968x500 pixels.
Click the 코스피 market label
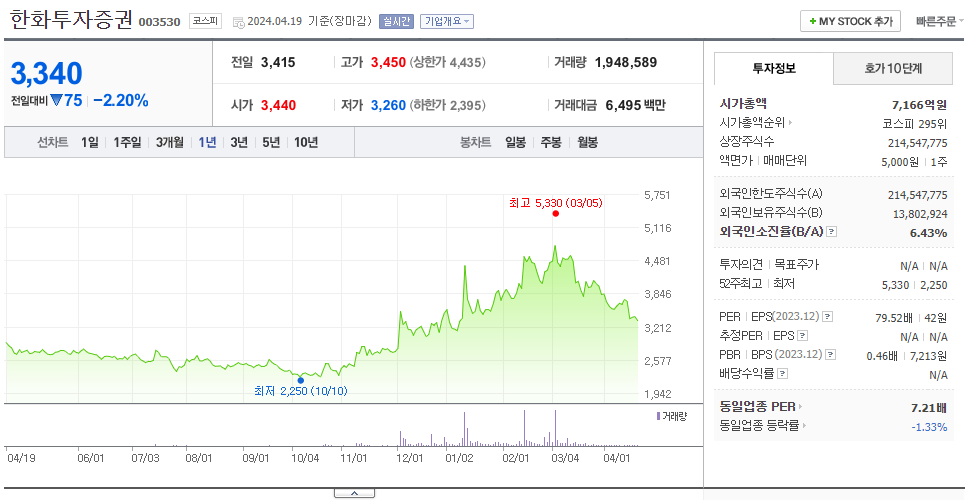point(205,20)
